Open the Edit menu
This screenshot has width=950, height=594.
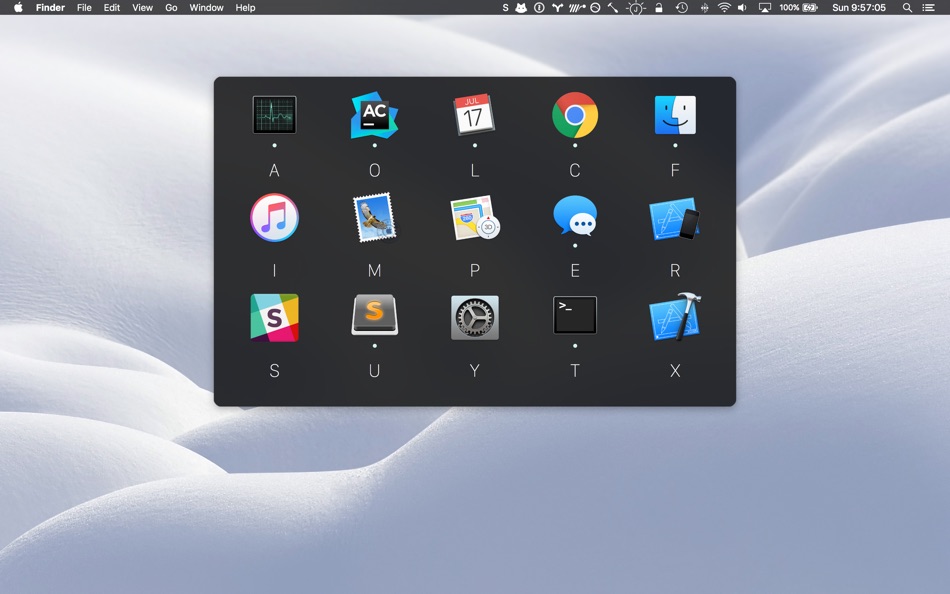(x=111, y=7)
